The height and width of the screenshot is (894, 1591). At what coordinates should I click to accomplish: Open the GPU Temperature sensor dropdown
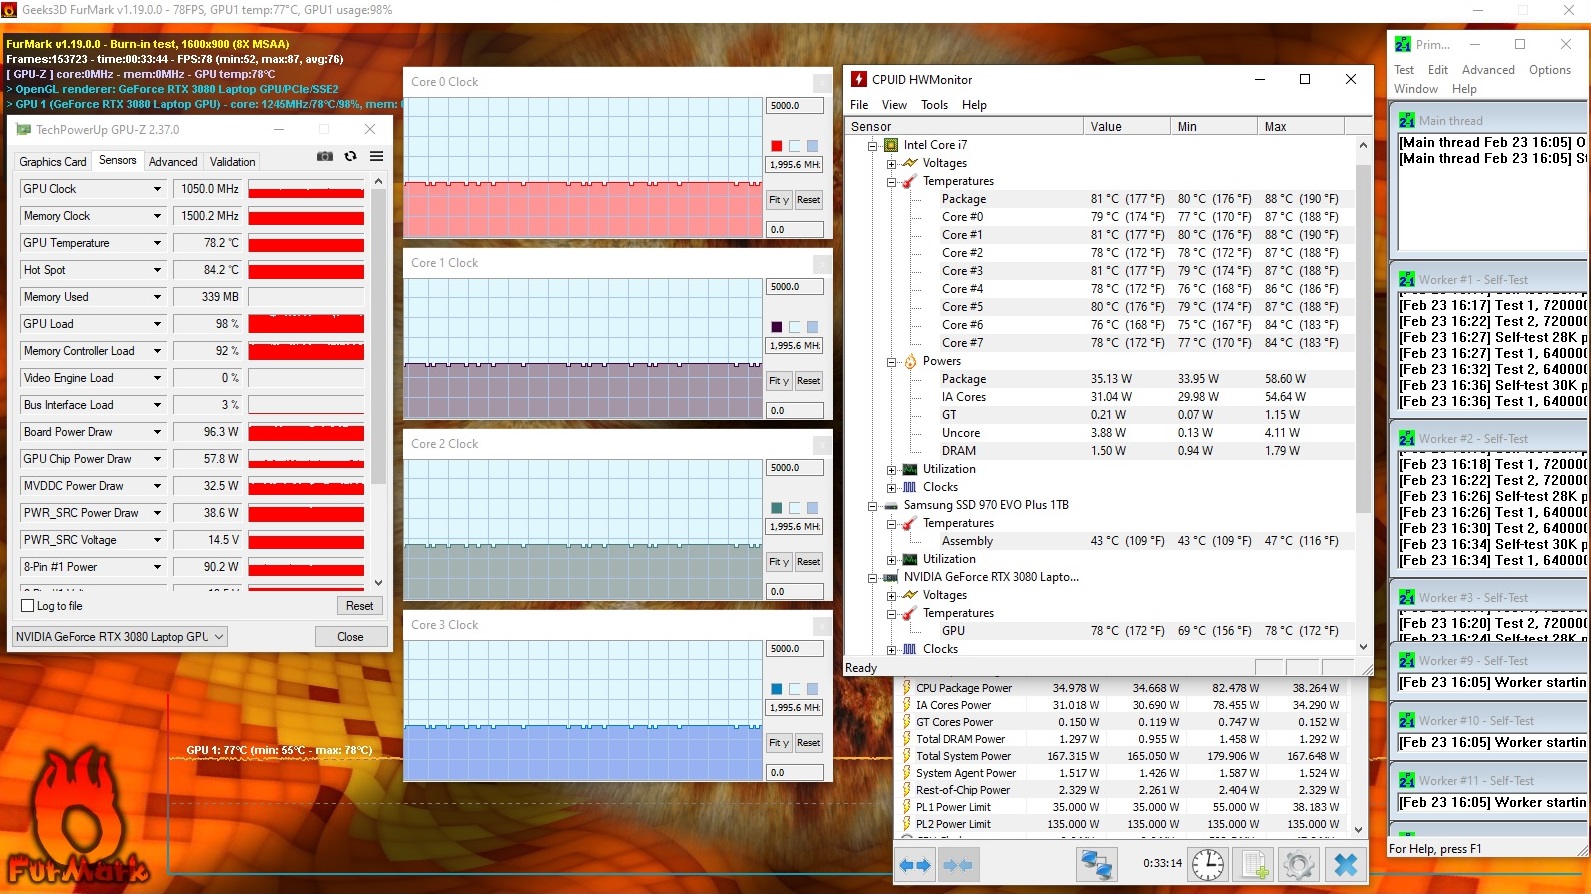pos(157,243)
